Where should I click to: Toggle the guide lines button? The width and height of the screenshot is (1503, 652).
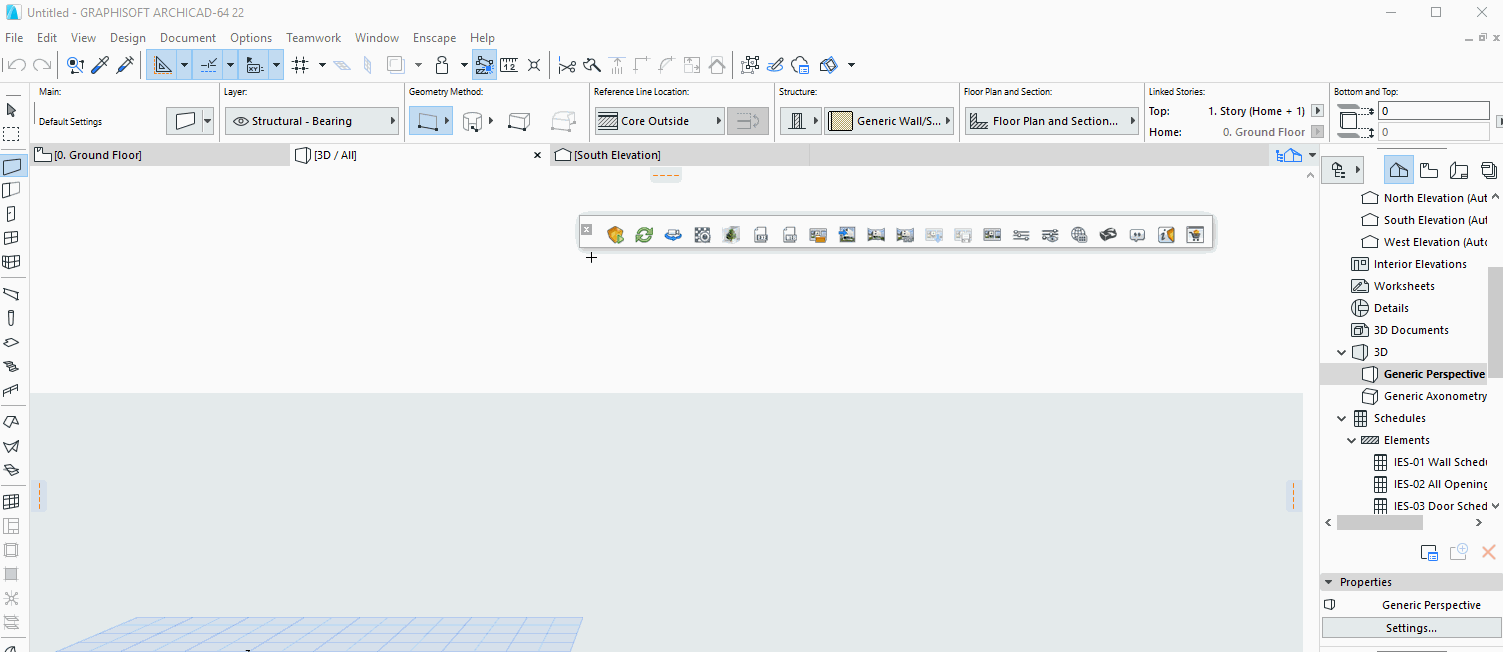[162, 65]
